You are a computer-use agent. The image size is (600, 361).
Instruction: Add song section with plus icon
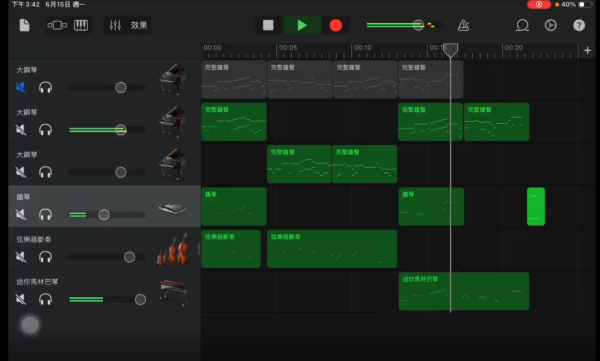tap(588, 51)
